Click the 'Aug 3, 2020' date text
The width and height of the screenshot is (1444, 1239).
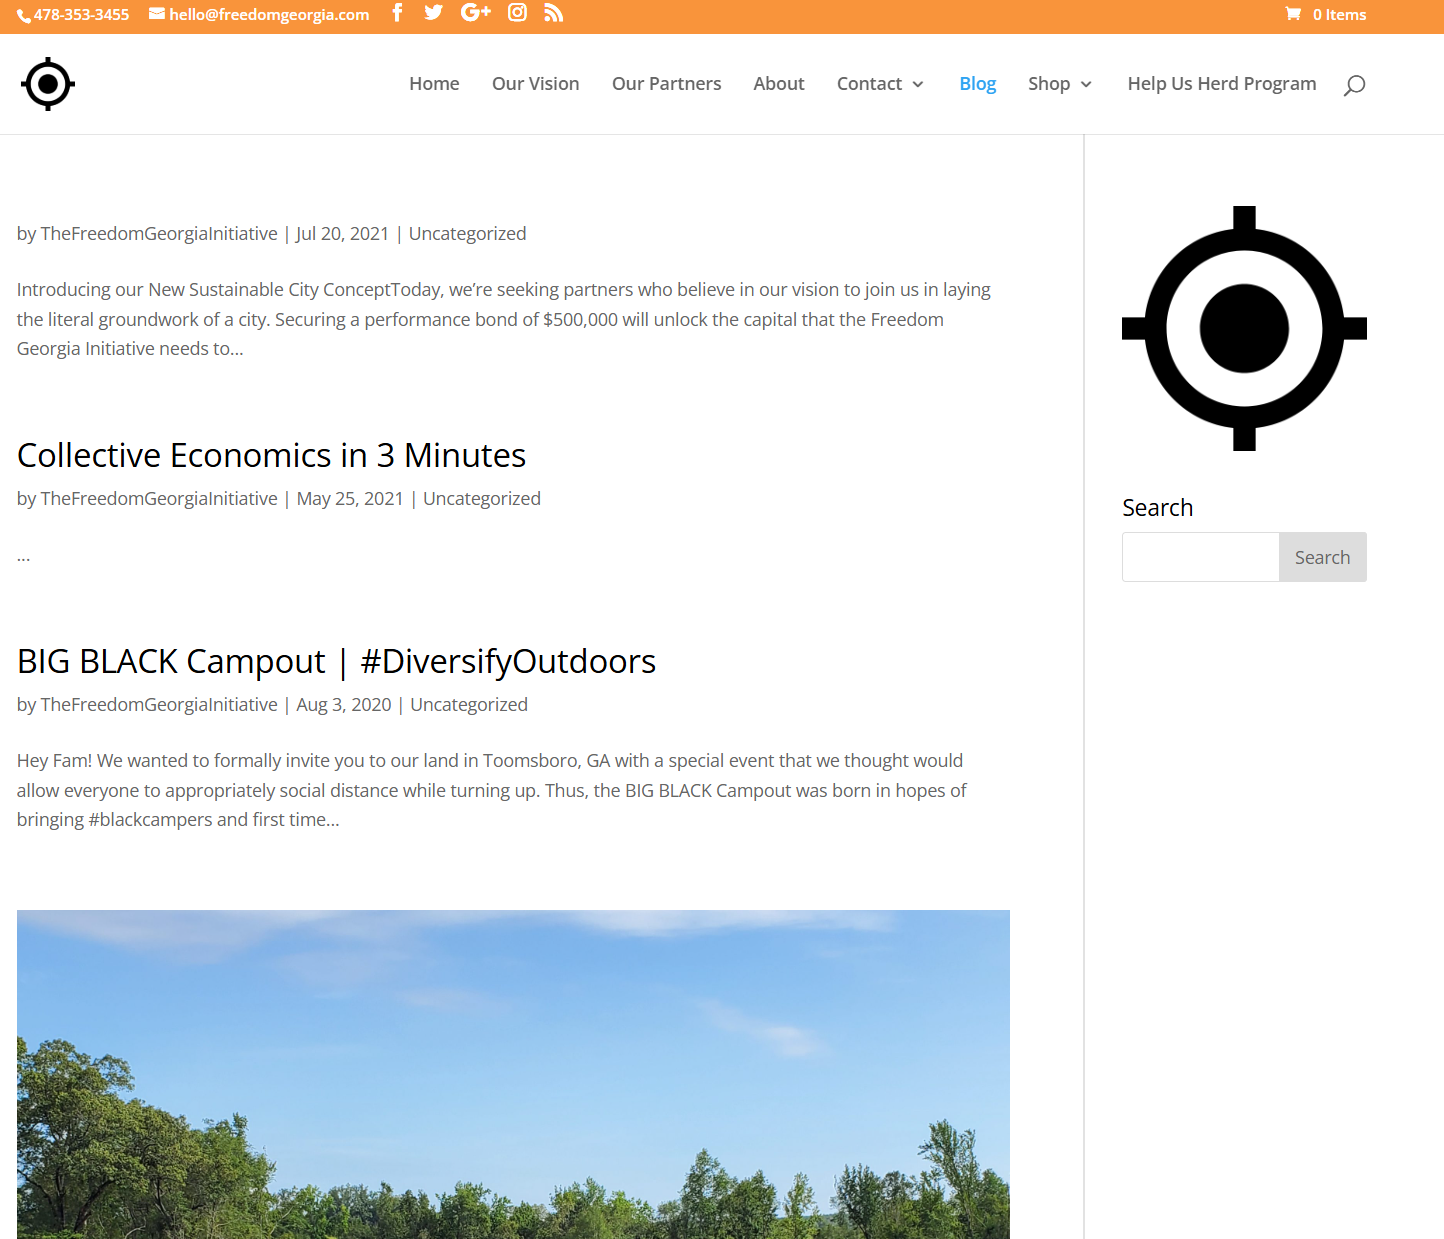tap(344, 705)
